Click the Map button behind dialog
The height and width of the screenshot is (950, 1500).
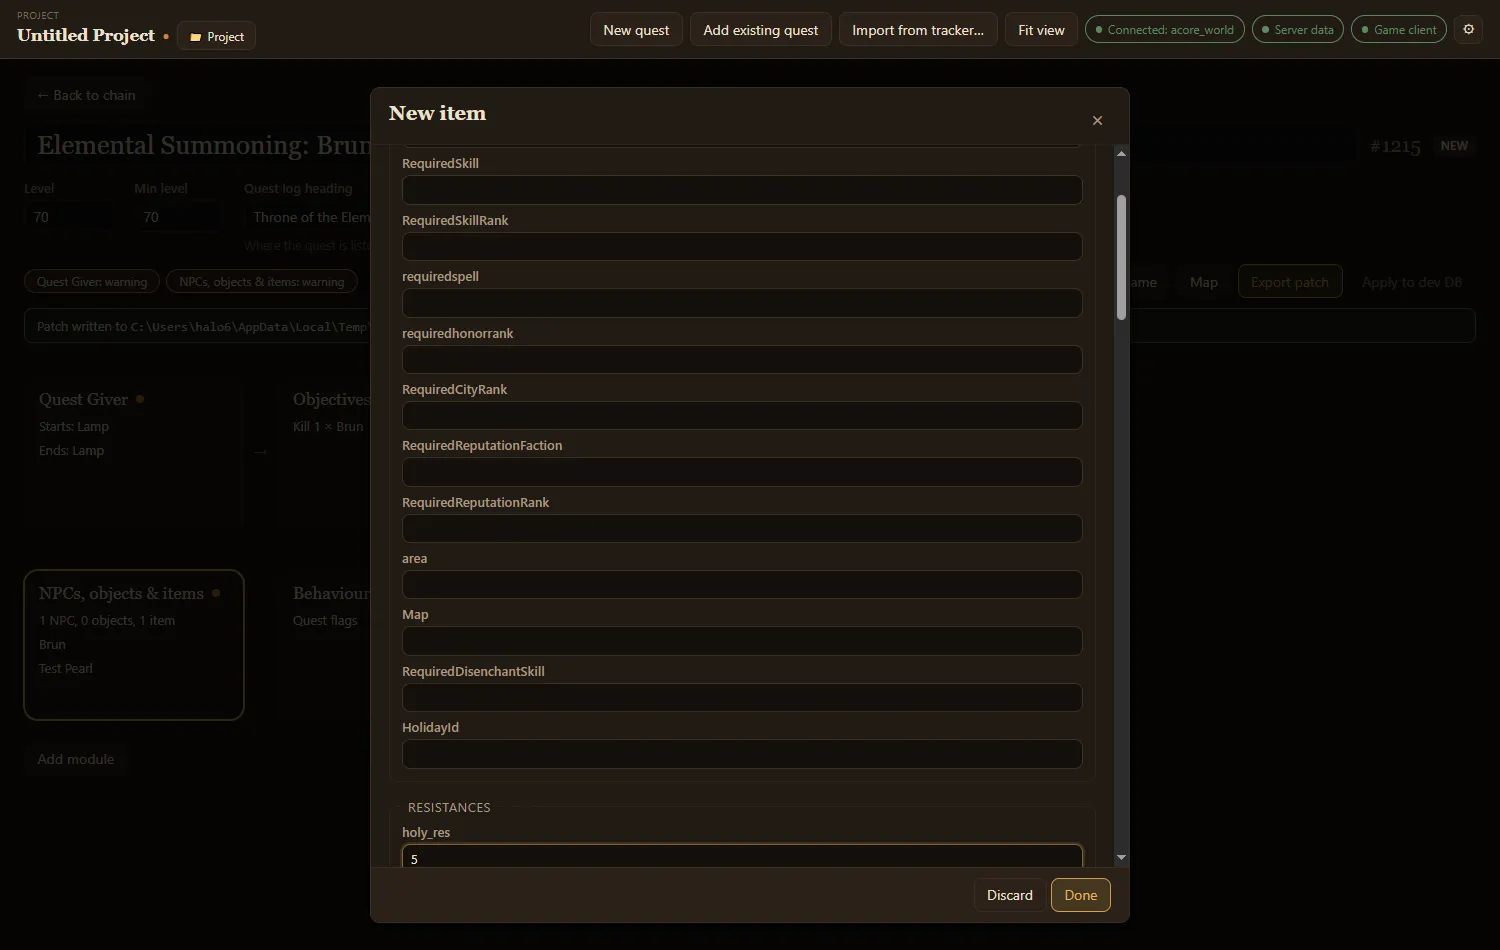click(1204, 282)
